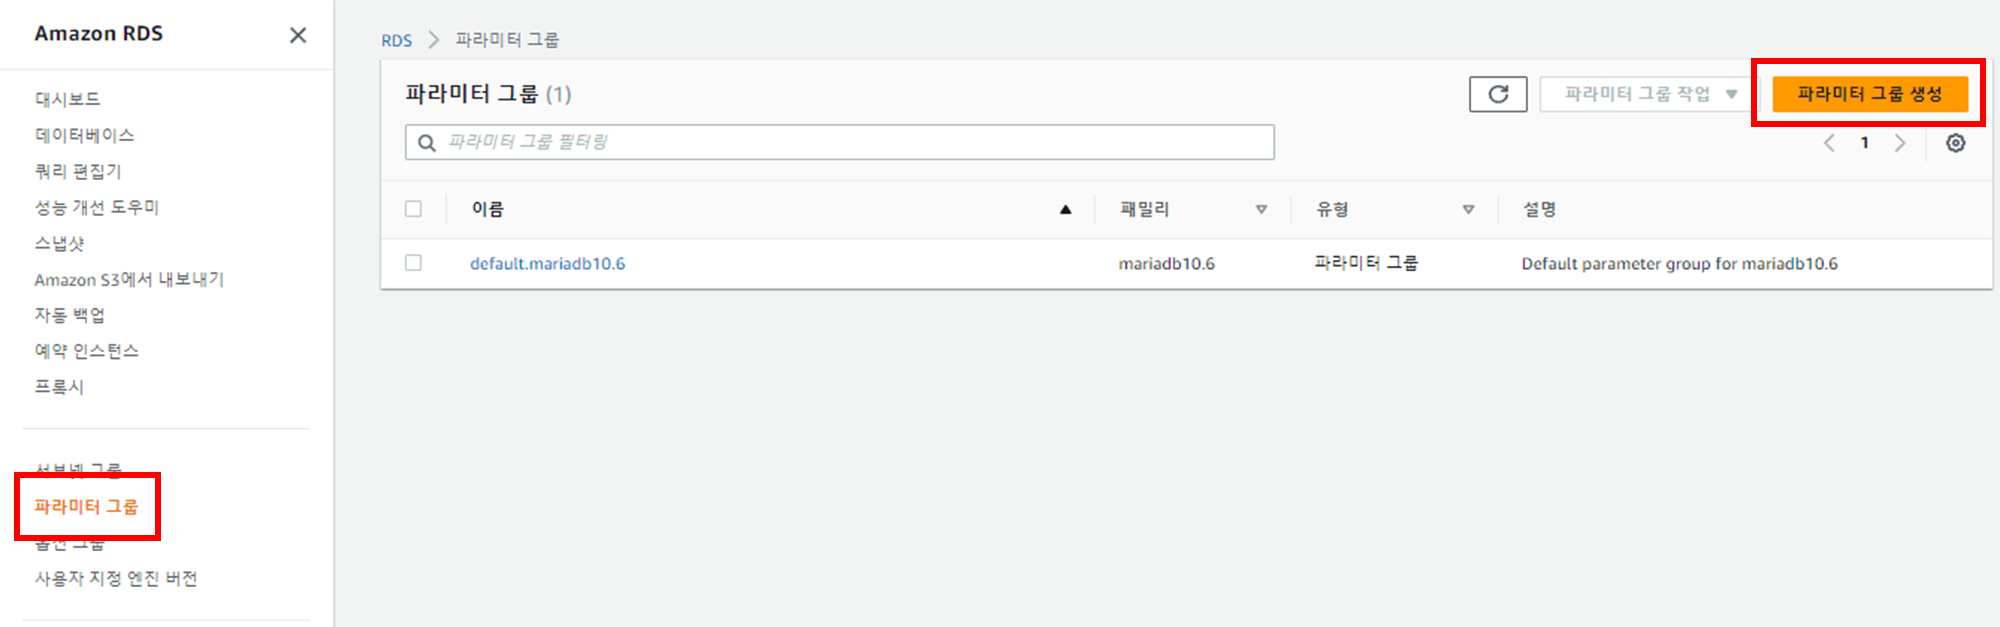2000x627 pixels.
Task: Click the search magnifier icon
Action: (x=427, y=143)
